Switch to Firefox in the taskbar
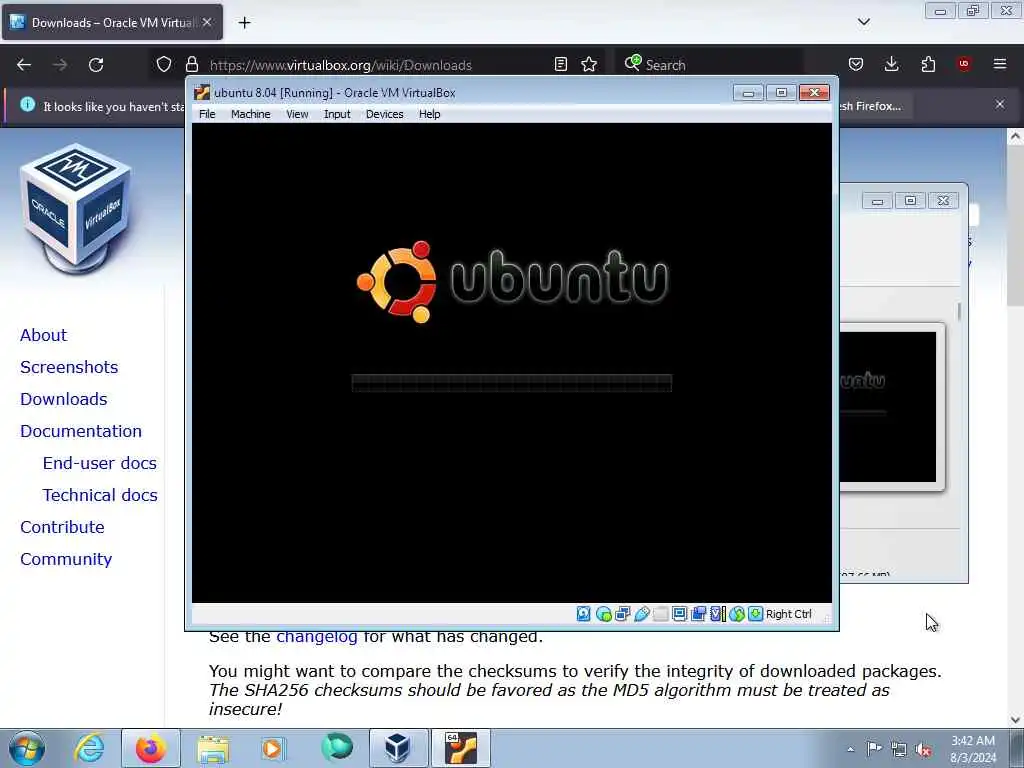 [x=151, y=748]
